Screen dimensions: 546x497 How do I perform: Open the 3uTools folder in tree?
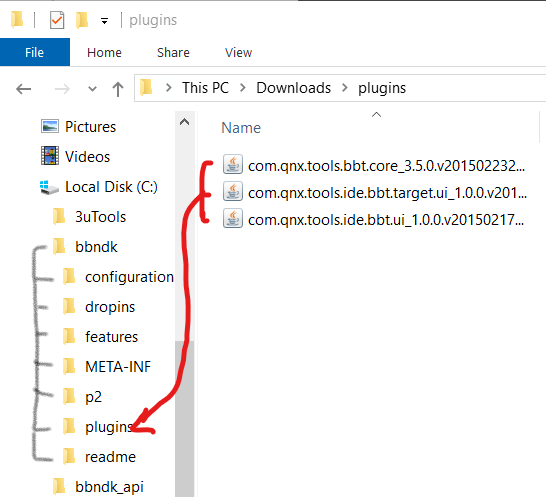point(100,217)
